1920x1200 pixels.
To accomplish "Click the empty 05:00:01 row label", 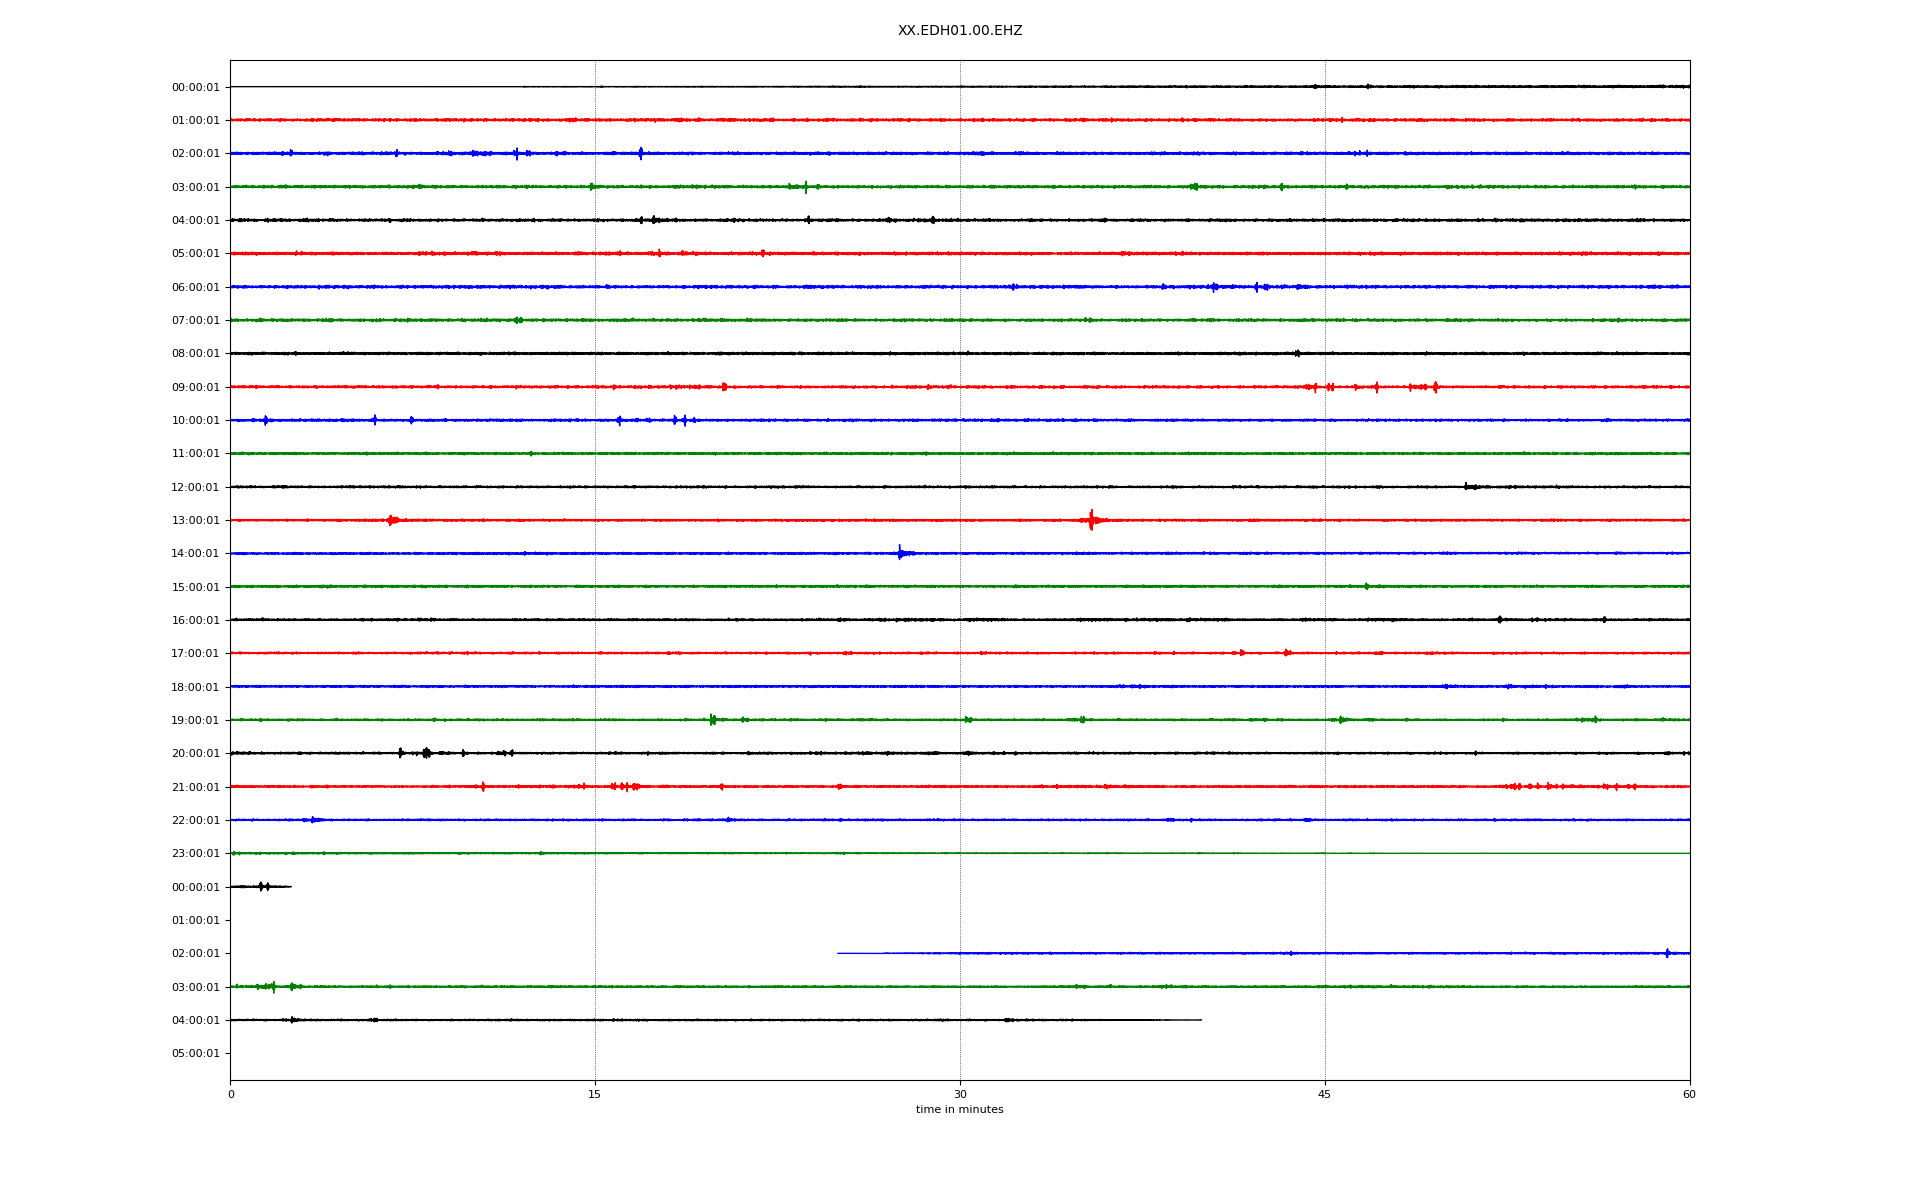I will click(x=195, y=1053).
